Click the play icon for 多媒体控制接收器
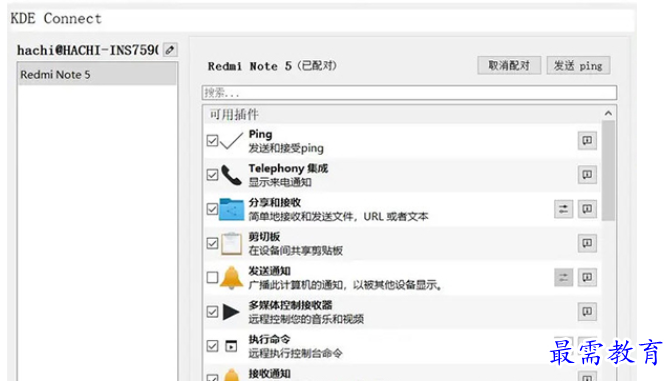Image resolution: width=671 pixels, height=384 pixels. [x=231, y=312]
